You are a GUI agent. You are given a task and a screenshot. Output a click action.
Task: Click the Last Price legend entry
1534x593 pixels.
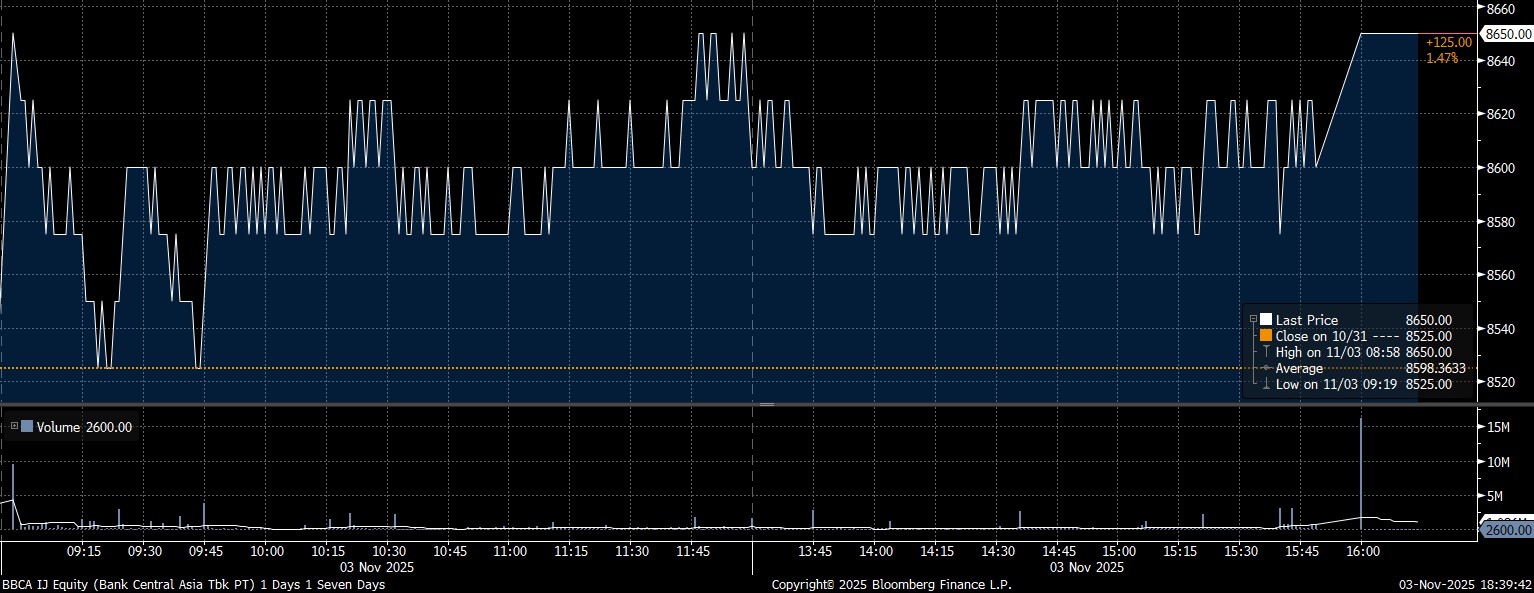(x=1306, y=320)
